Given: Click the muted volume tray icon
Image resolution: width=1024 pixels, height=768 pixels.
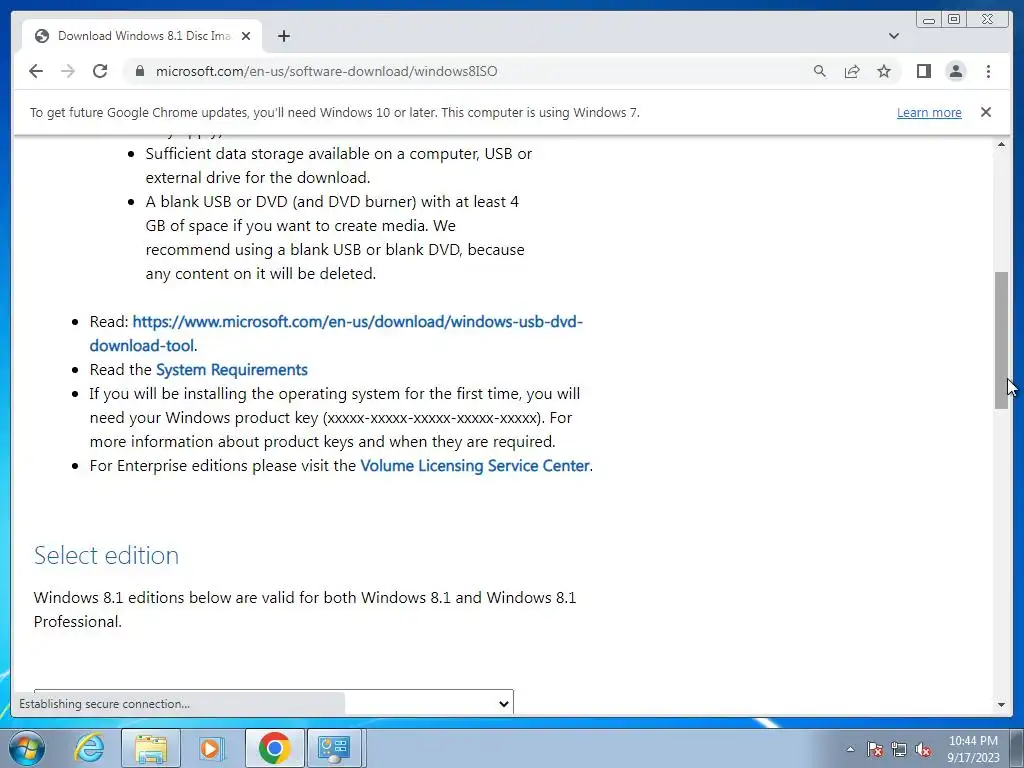Looking at the screenshot, I should click(x=923, y=749).
